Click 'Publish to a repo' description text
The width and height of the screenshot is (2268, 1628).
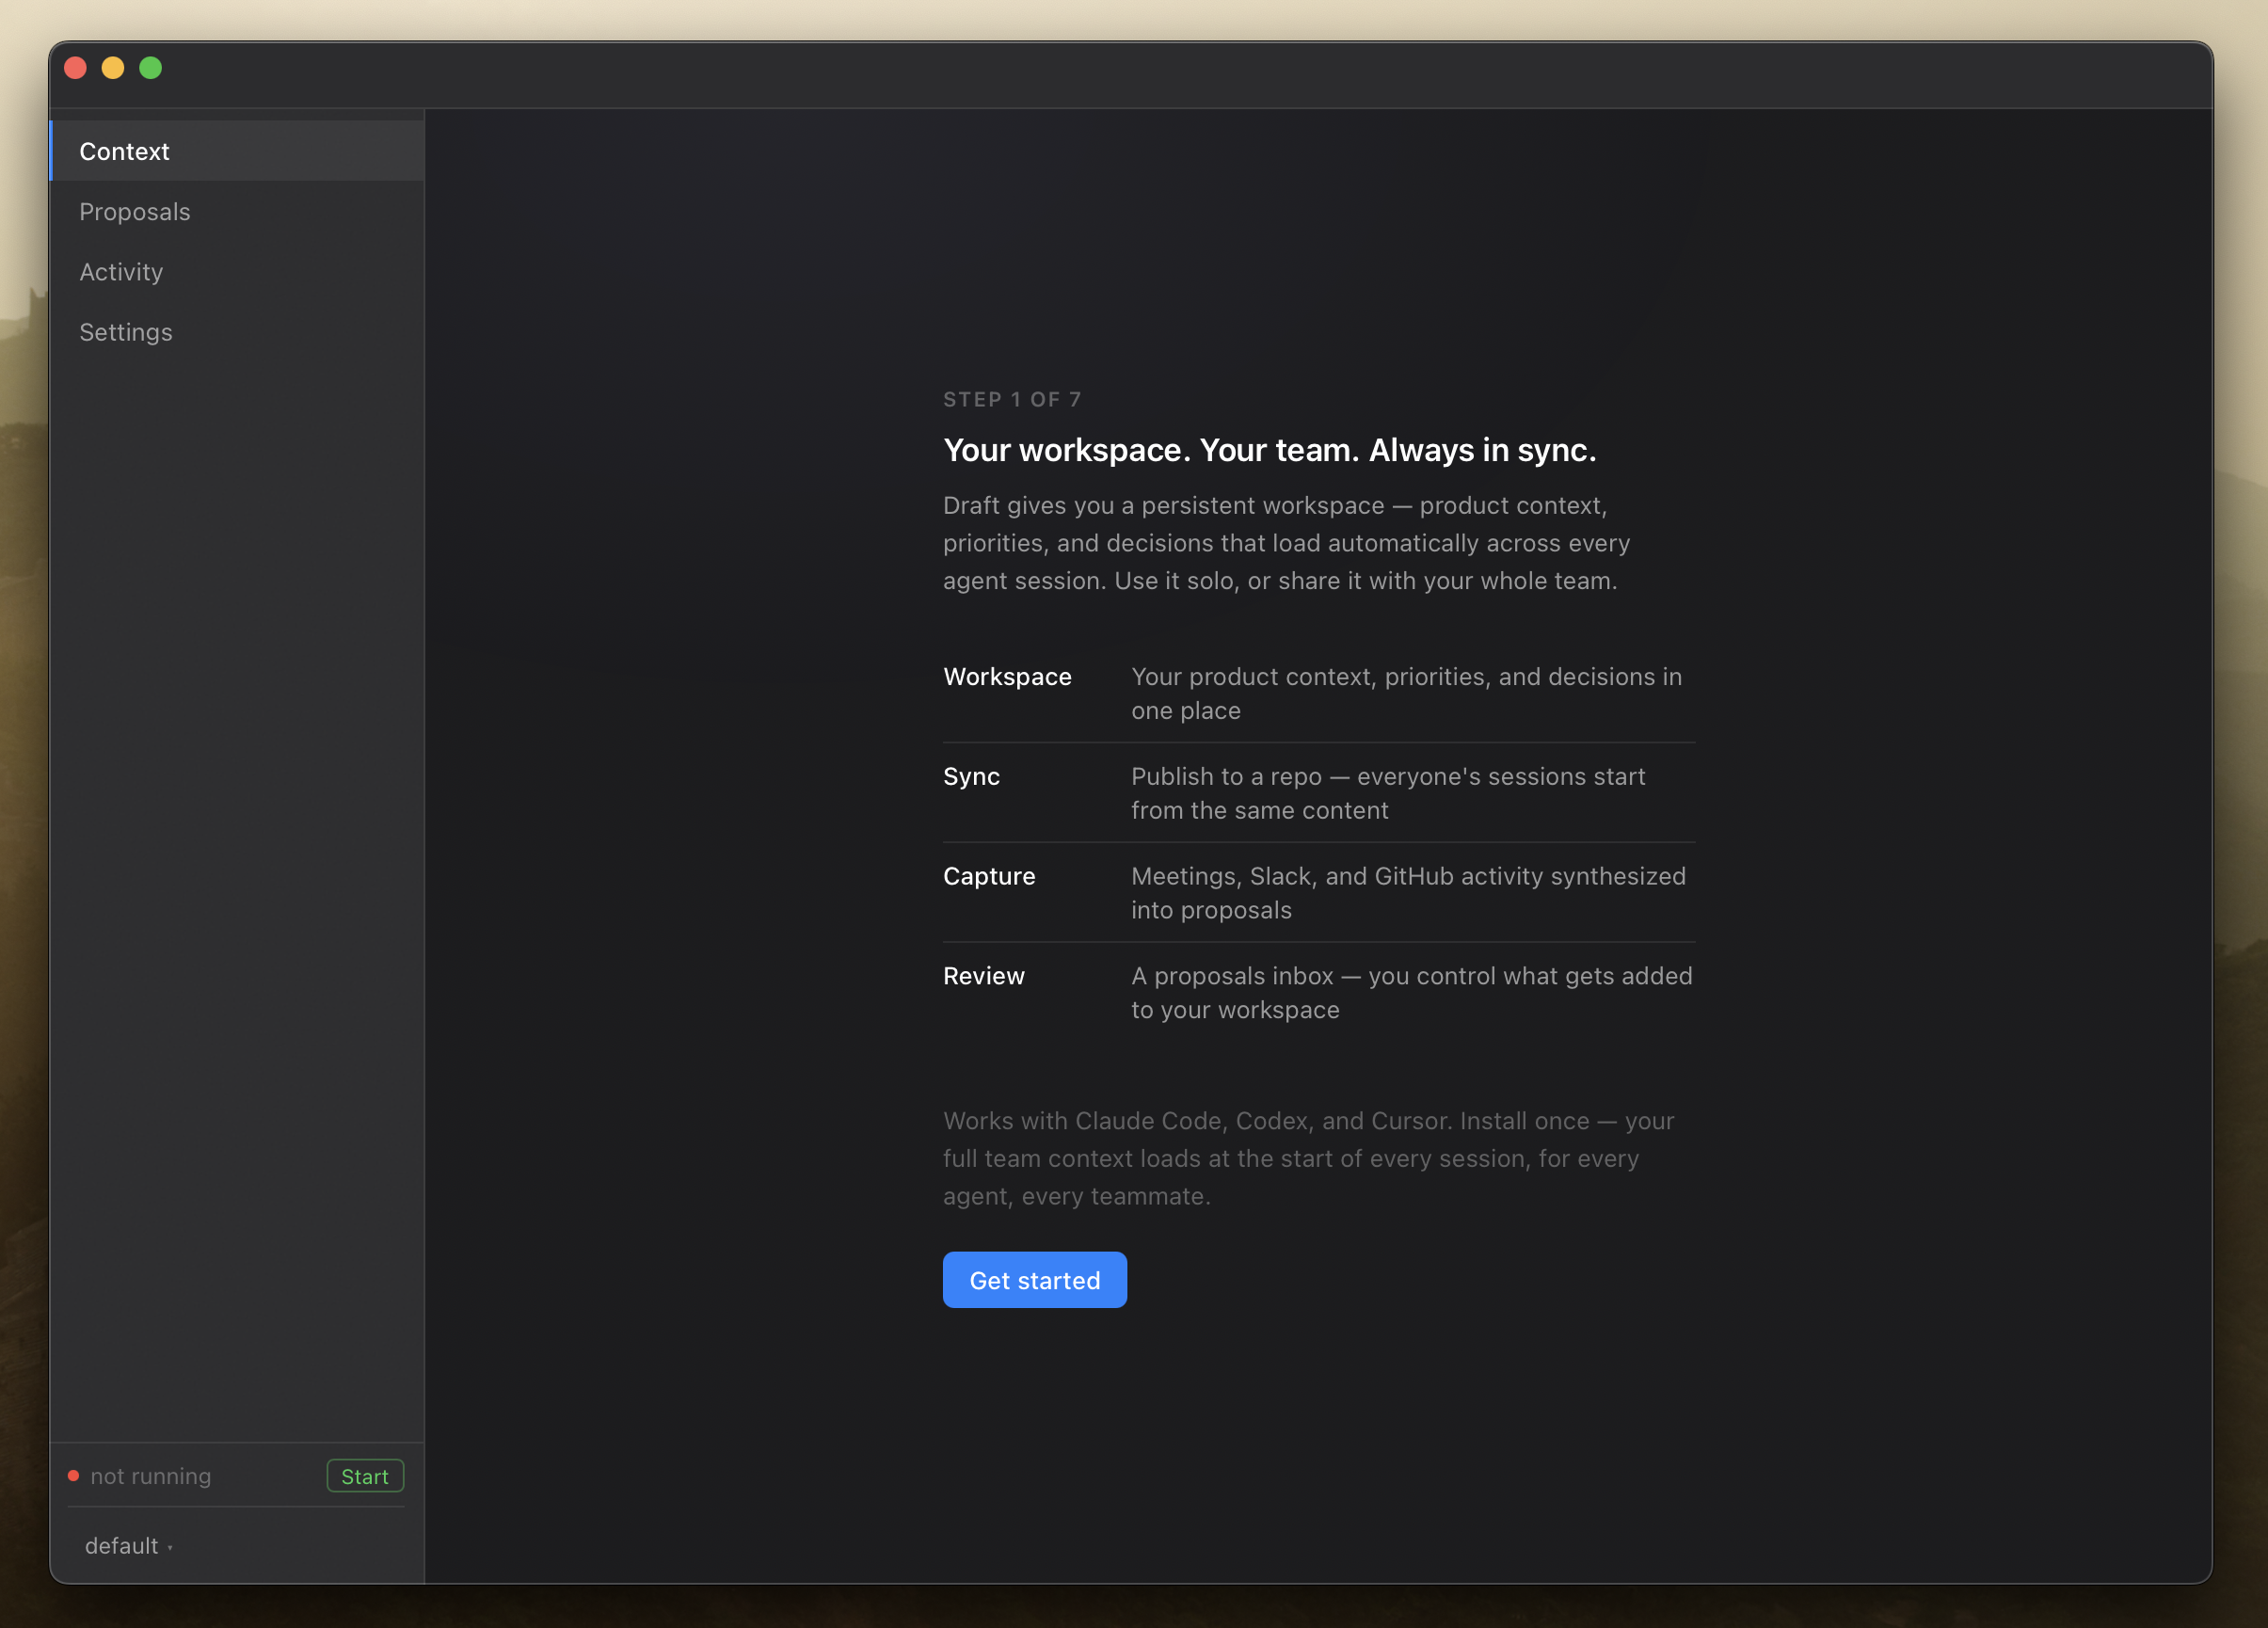[1388, 793]
